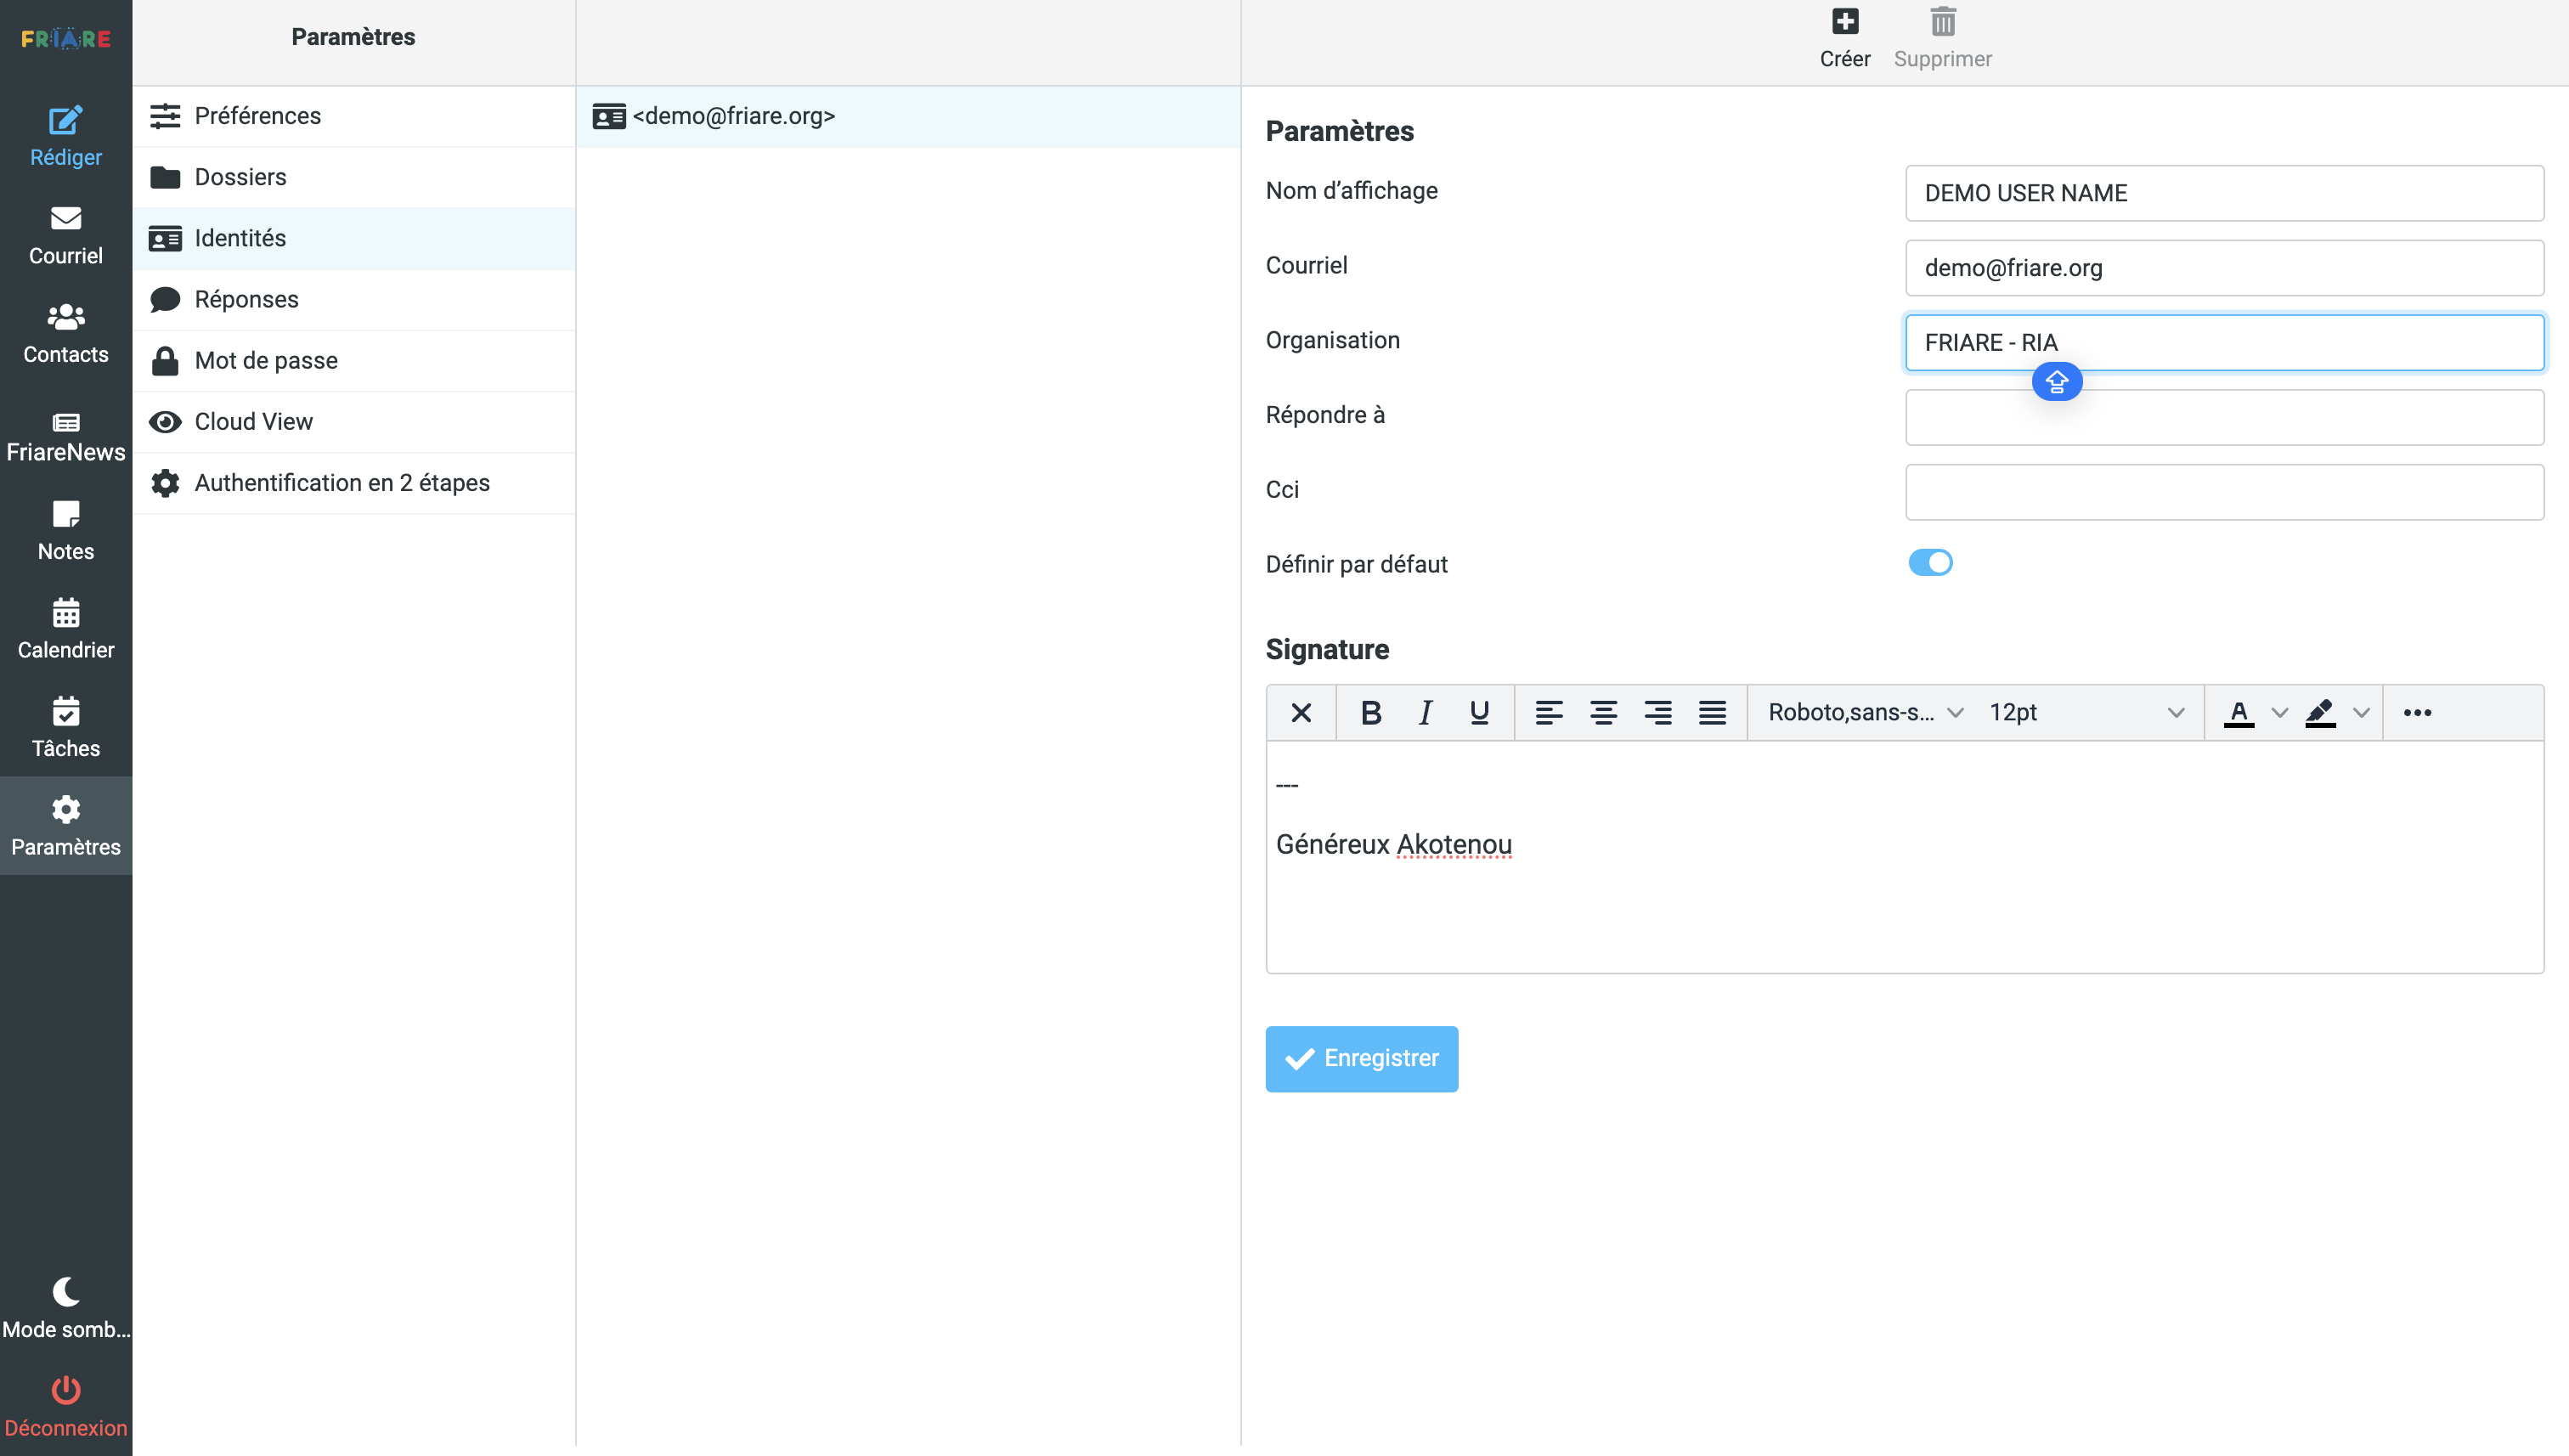Screen dimensions: 2569x1456
Task: Expand the highlight color dropdown arrow
Action: pos(2361,712)
